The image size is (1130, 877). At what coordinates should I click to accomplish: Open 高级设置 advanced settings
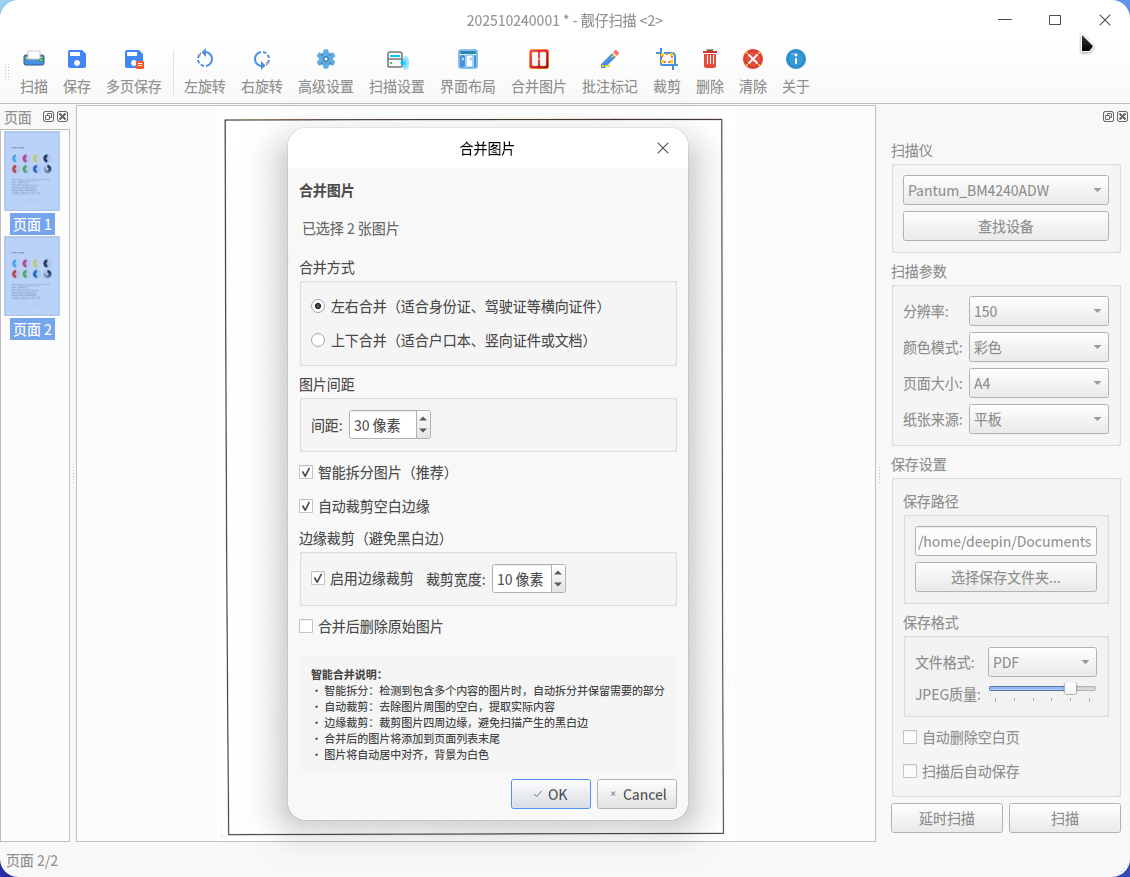click(x=326, y=71)
